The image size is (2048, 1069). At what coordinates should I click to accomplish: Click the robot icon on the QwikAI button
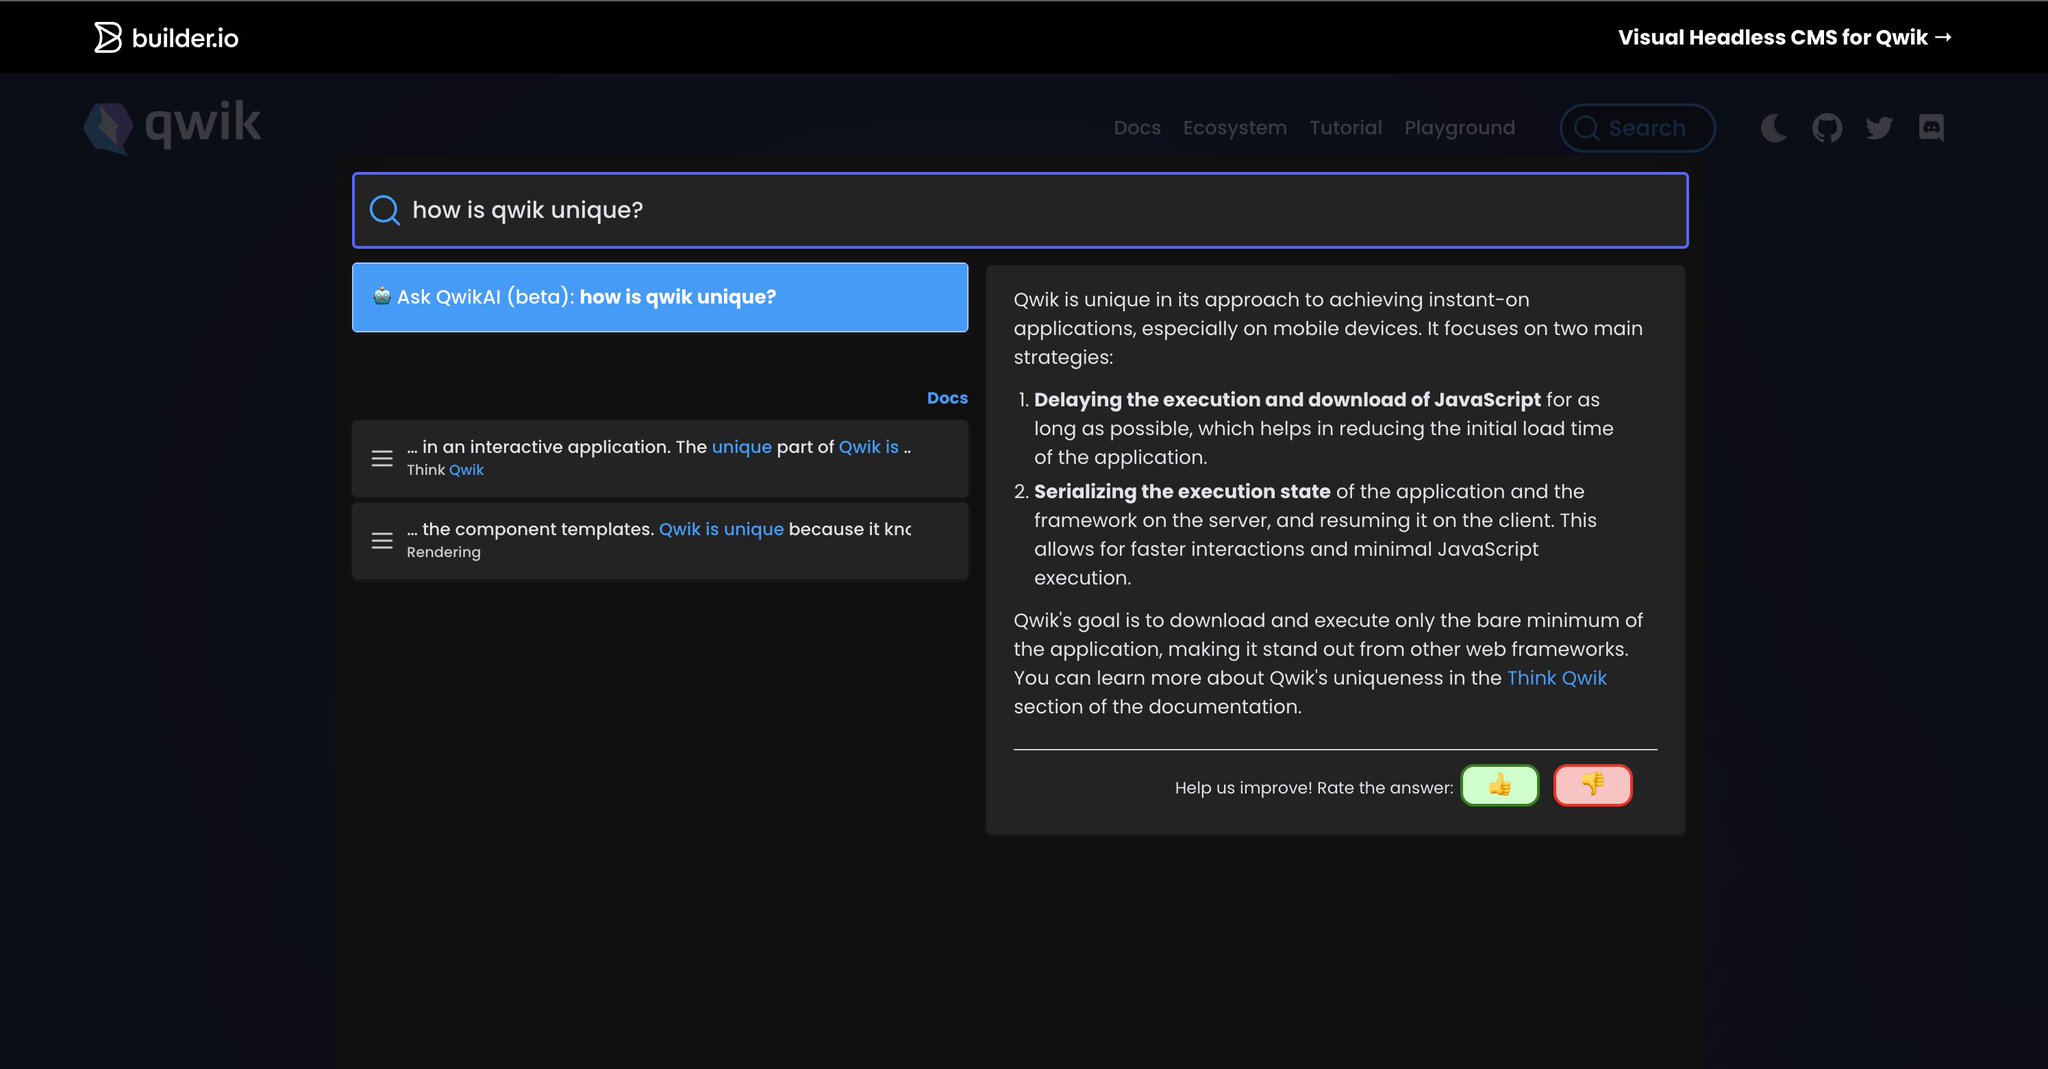pyautogui.click(x=379, y=296)
